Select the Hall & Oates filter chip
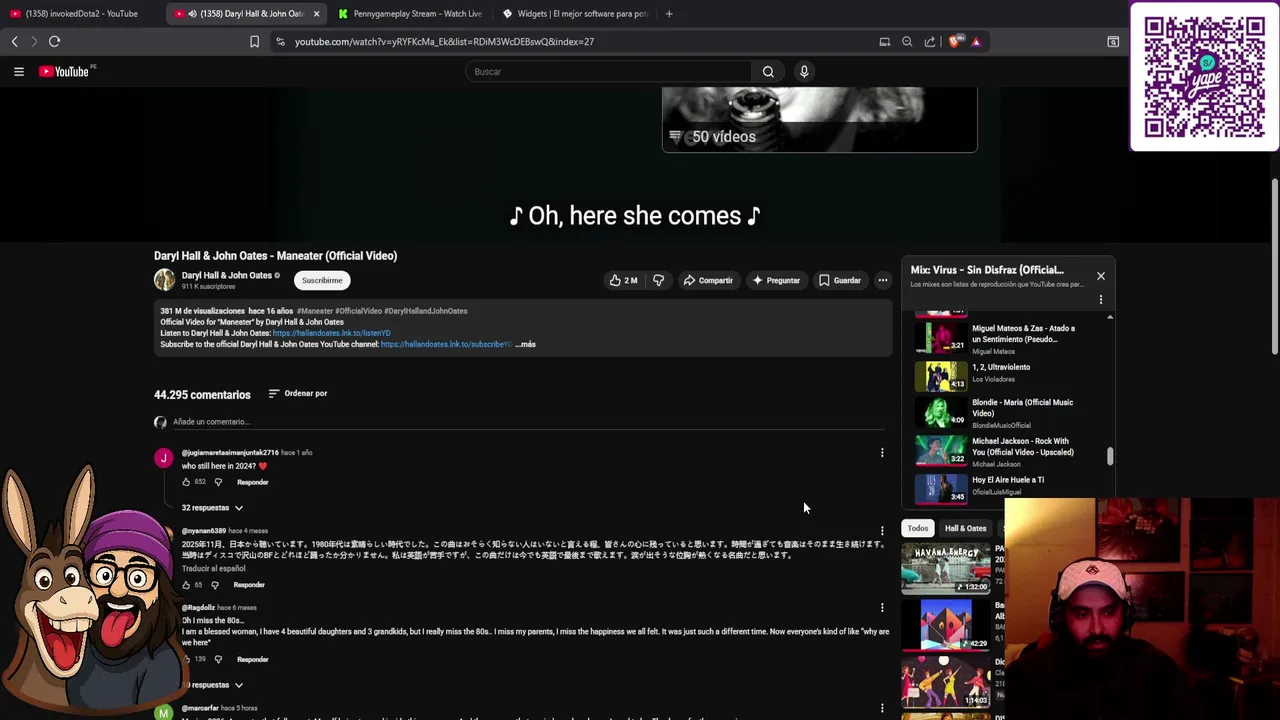This screenshot has height=720, width=1280. click(965, 528)
